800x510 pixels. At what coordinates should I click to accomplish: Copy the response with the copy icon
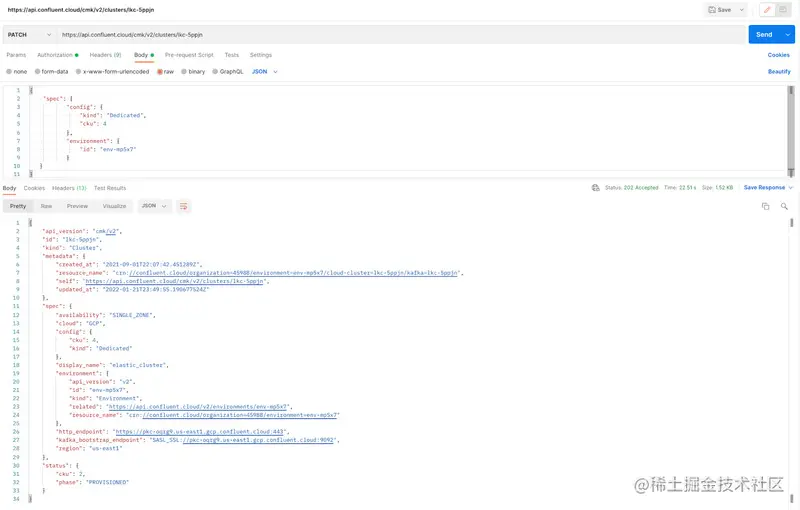click(765, 206)
